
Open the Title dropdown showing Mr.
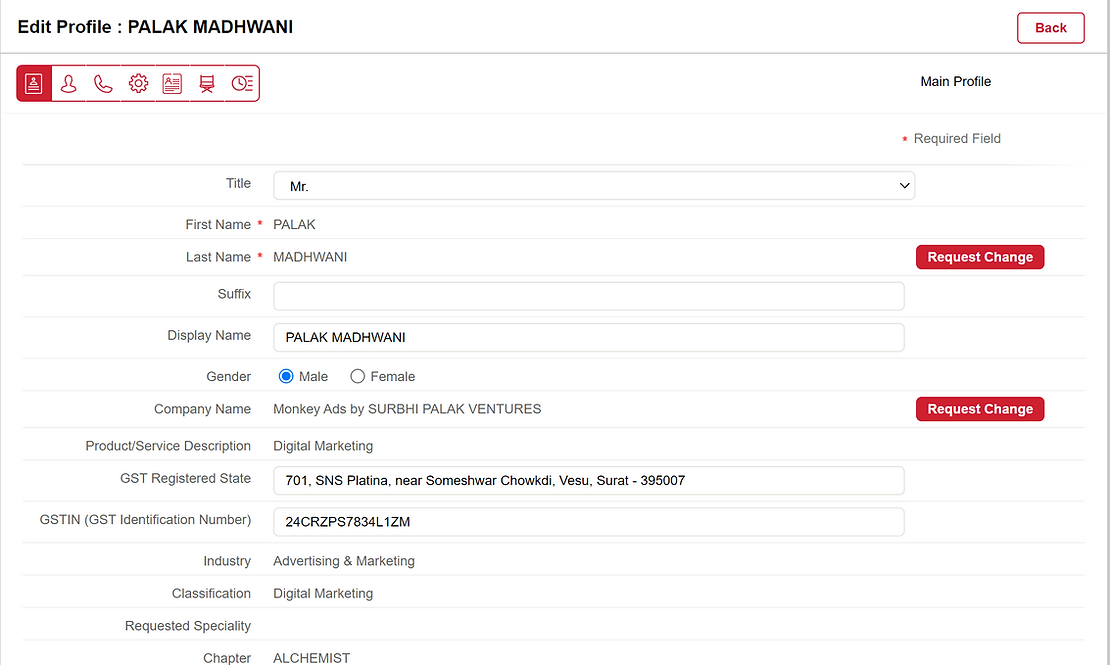pyautogui.click(x=594, y=186)
